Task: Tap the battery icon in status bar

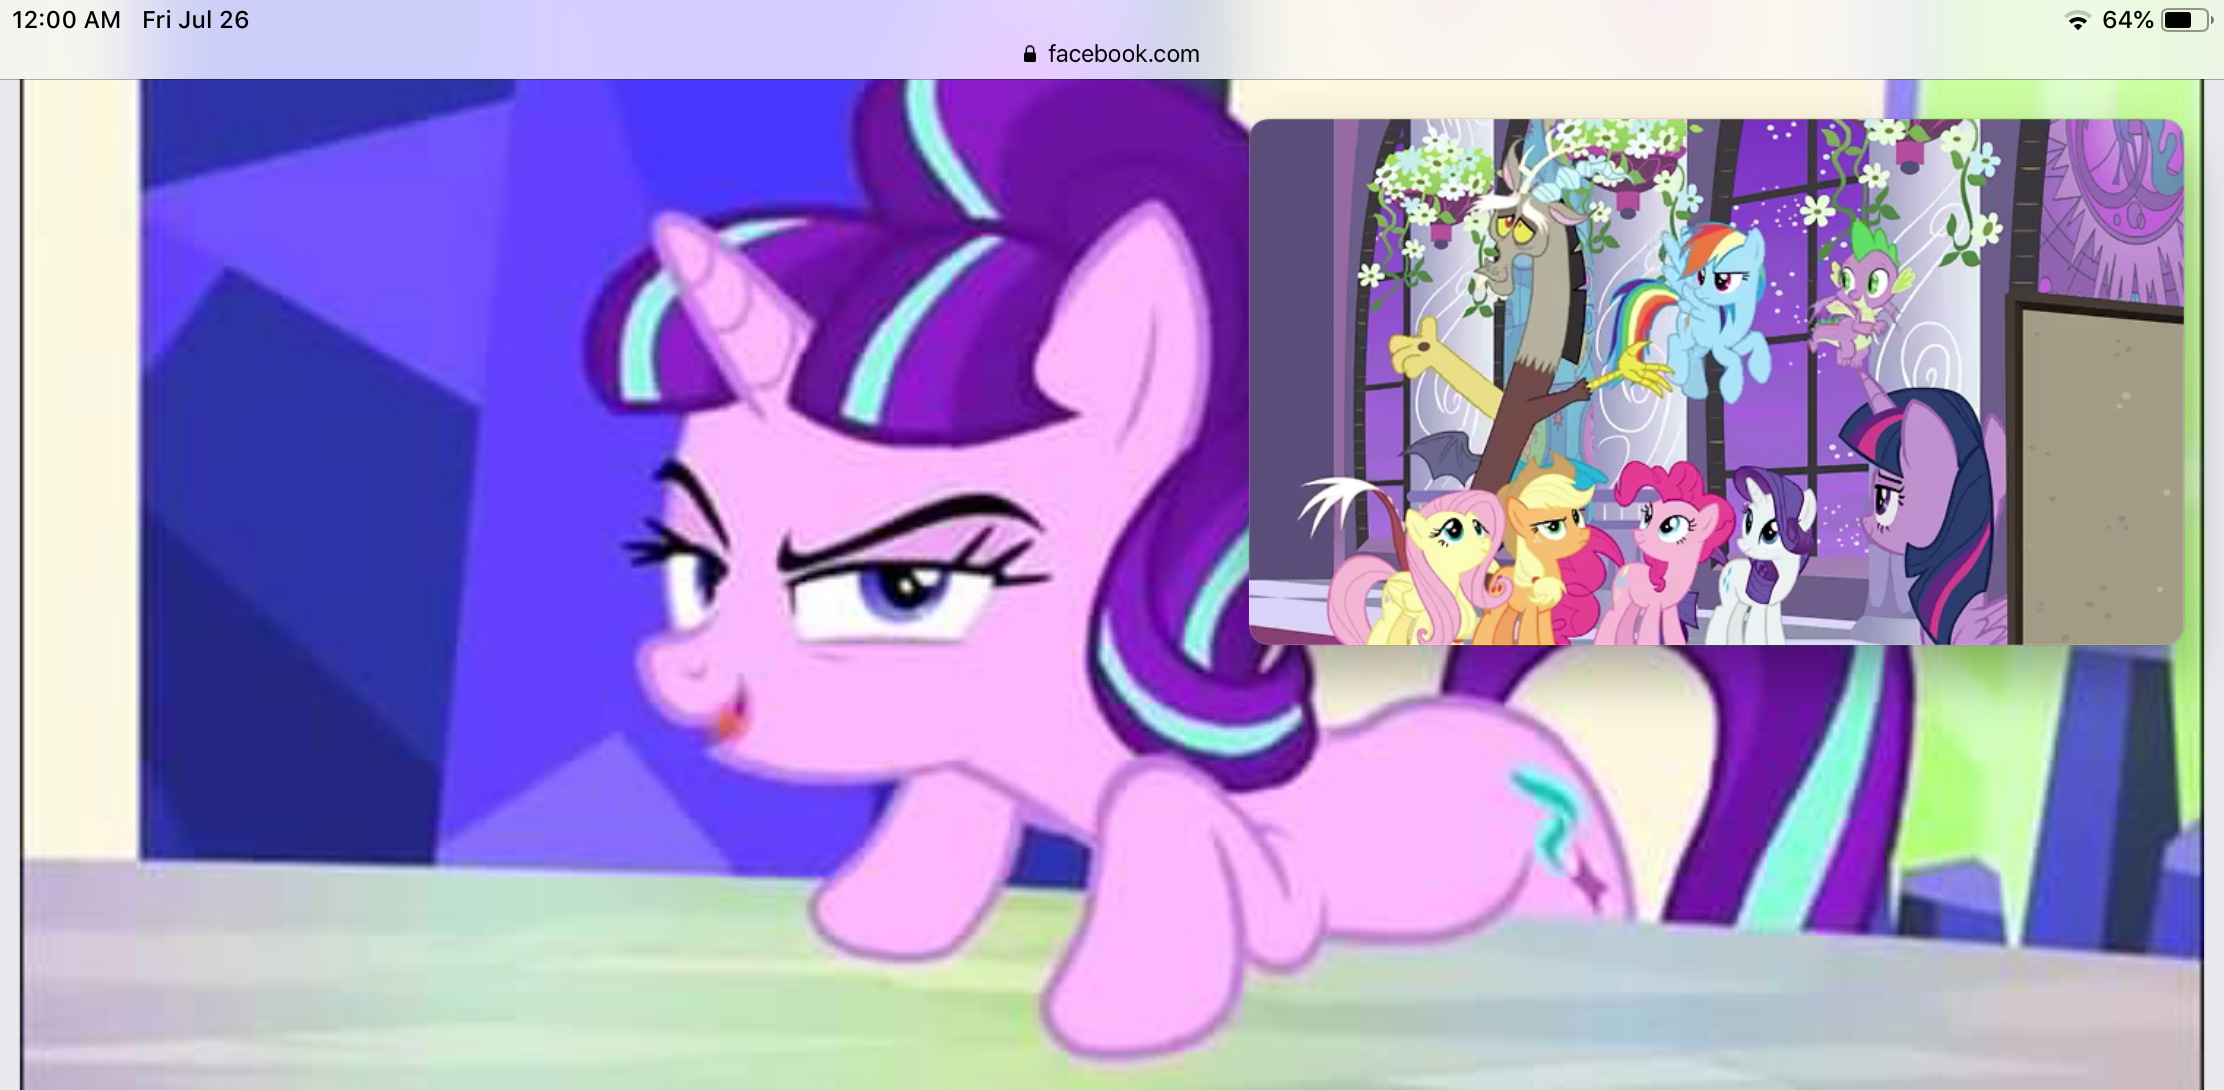Action: (x=2183, y=21)
